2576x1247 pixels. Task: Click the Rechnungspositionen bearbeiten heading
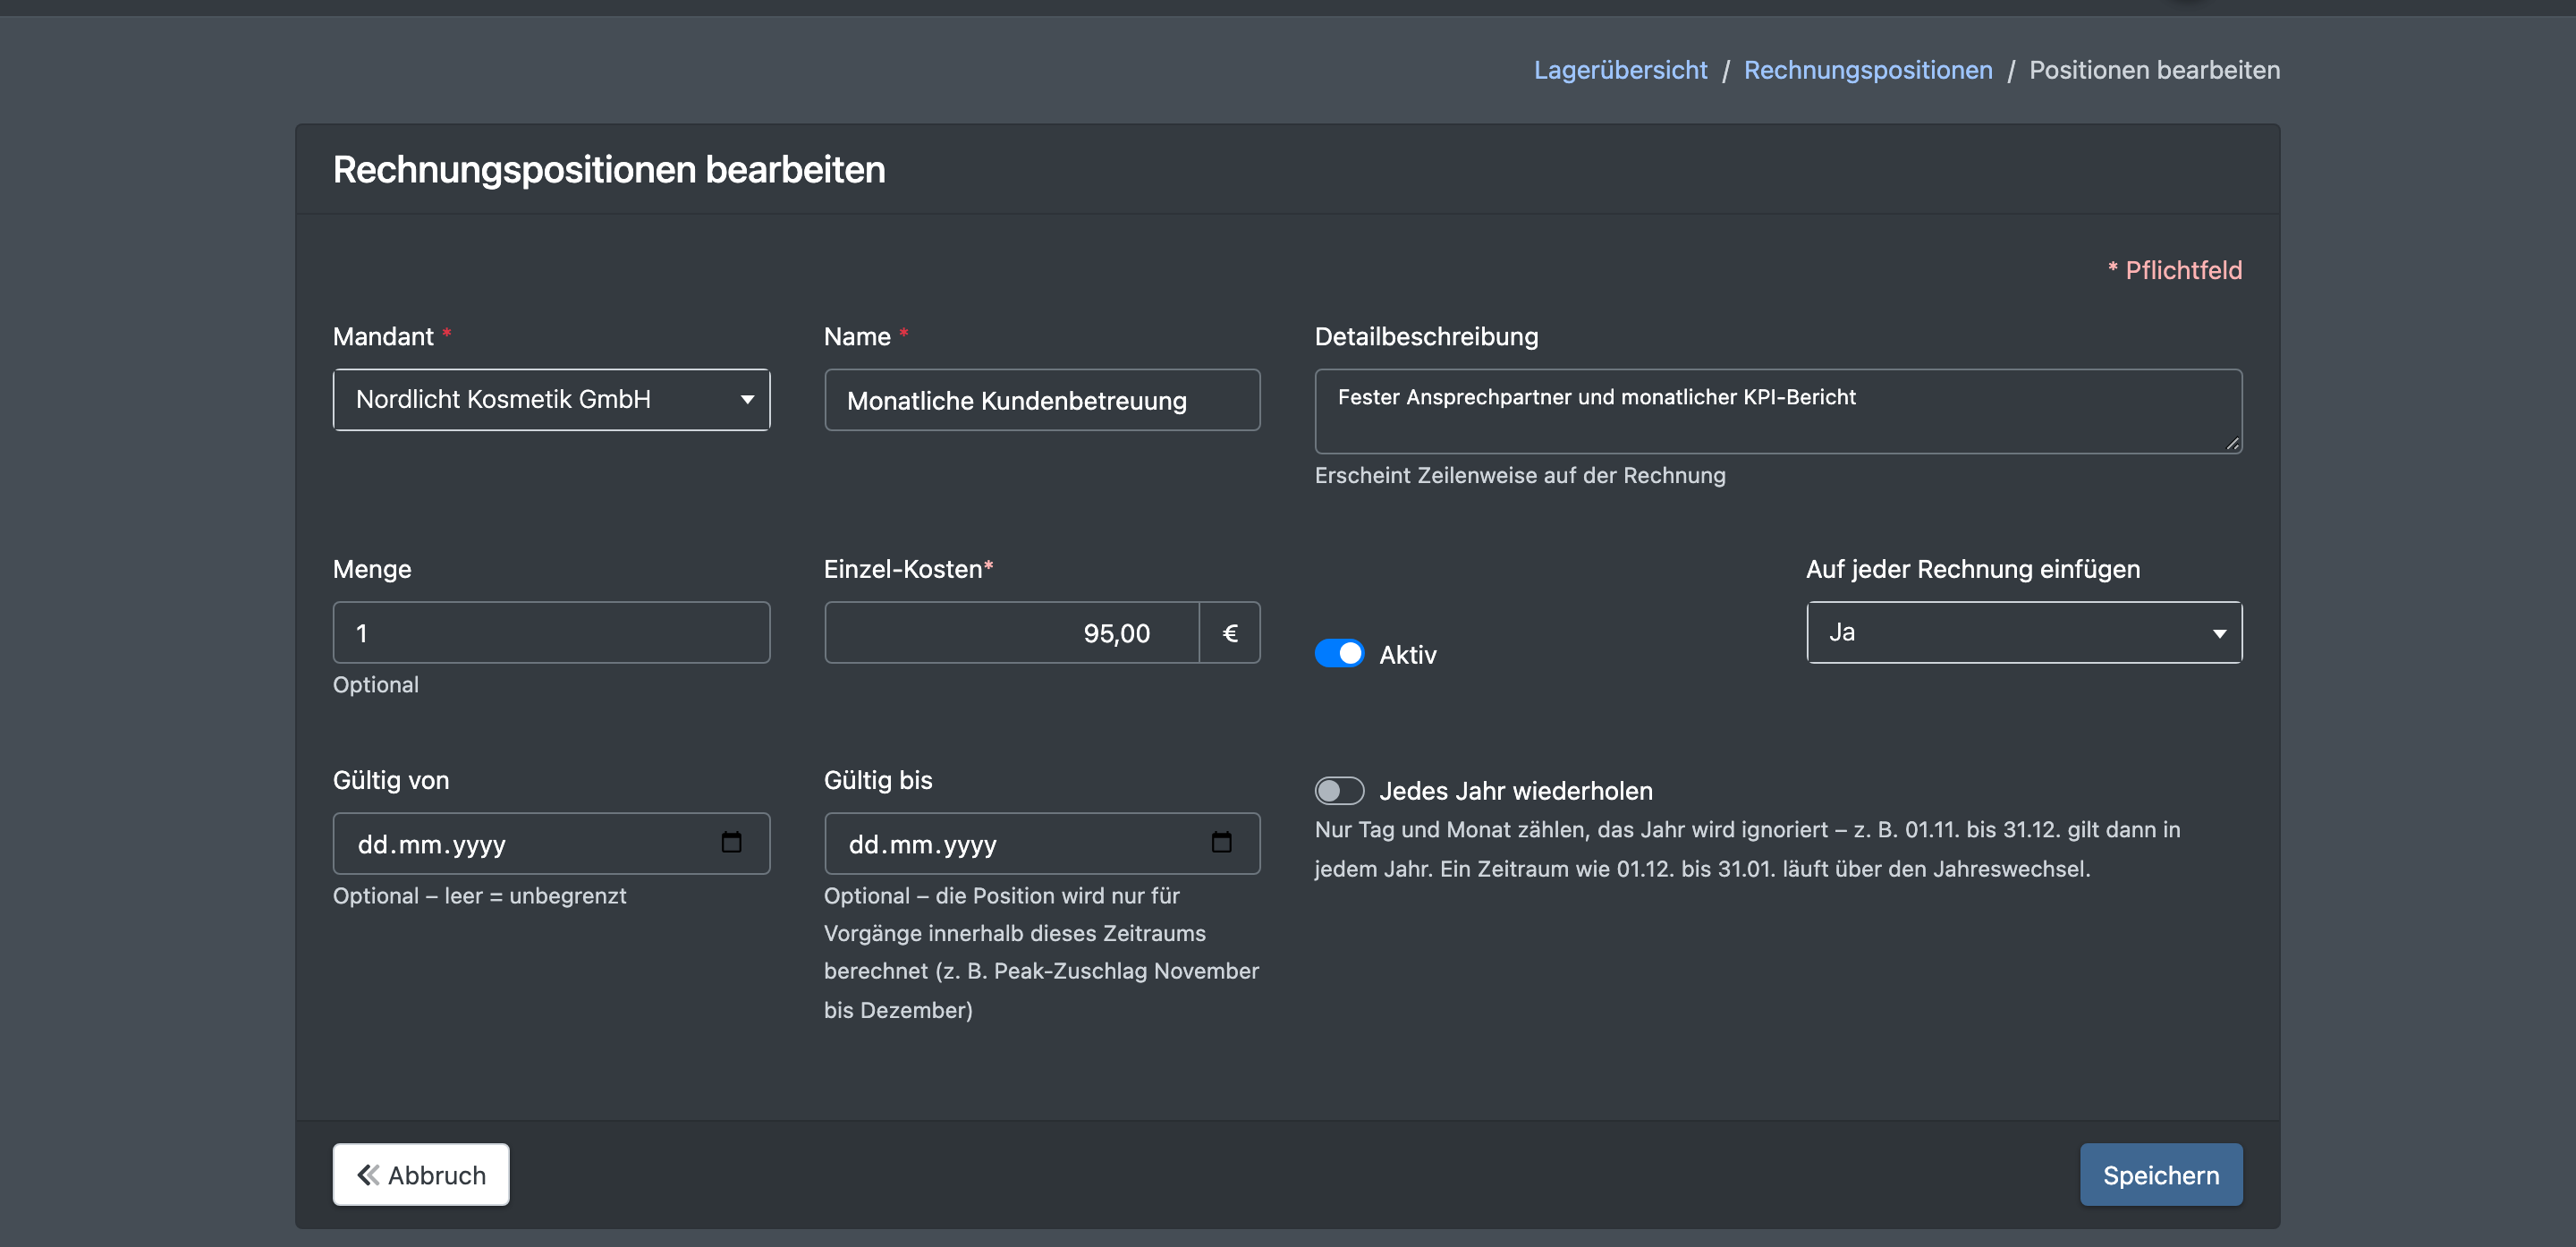609,169
